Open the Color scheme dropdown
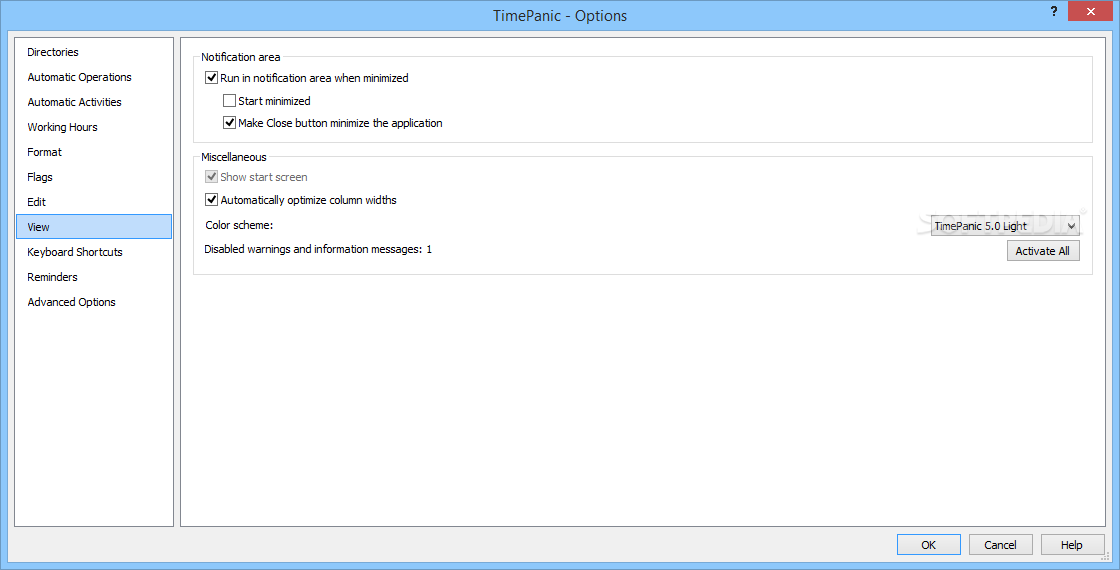 tap(1005, 226)
